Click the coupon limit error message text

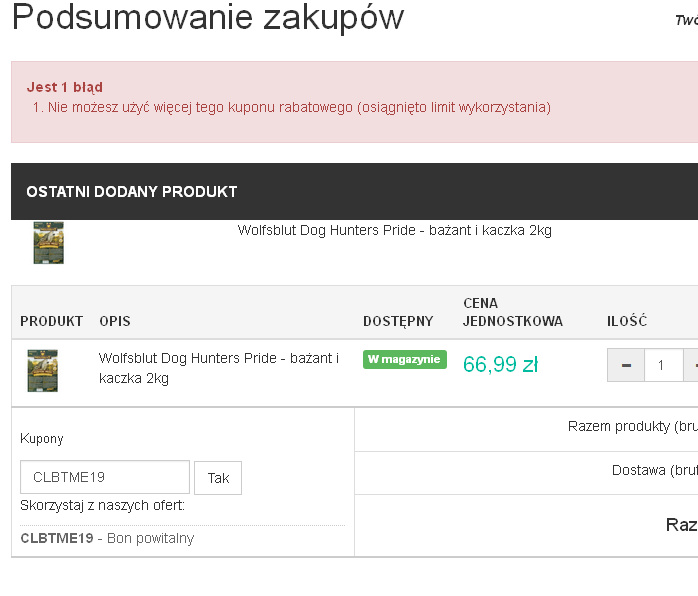pos(292,107)
